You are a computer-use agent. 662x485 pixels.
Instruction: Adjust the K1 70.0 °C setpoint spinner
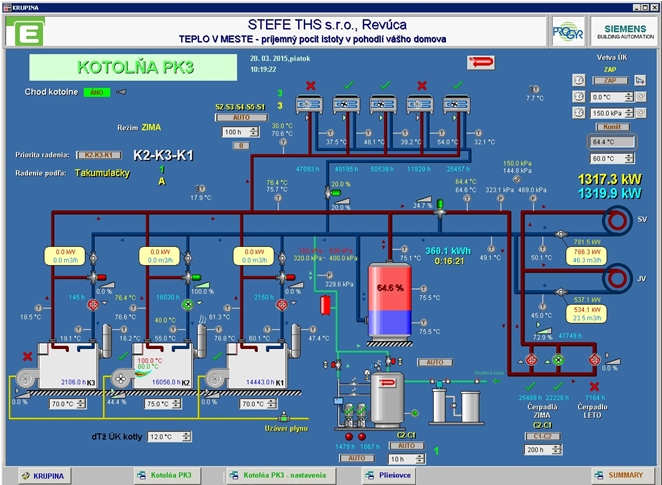point(271,404)
